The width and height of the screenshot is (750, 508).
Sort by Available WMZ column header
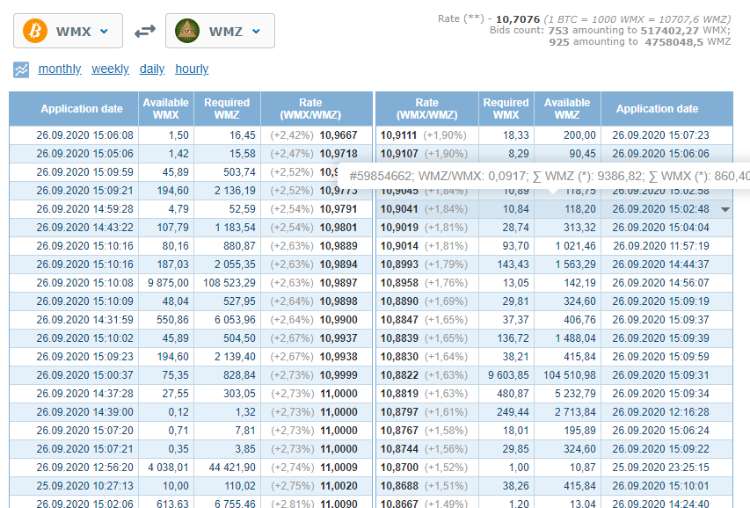567,109
